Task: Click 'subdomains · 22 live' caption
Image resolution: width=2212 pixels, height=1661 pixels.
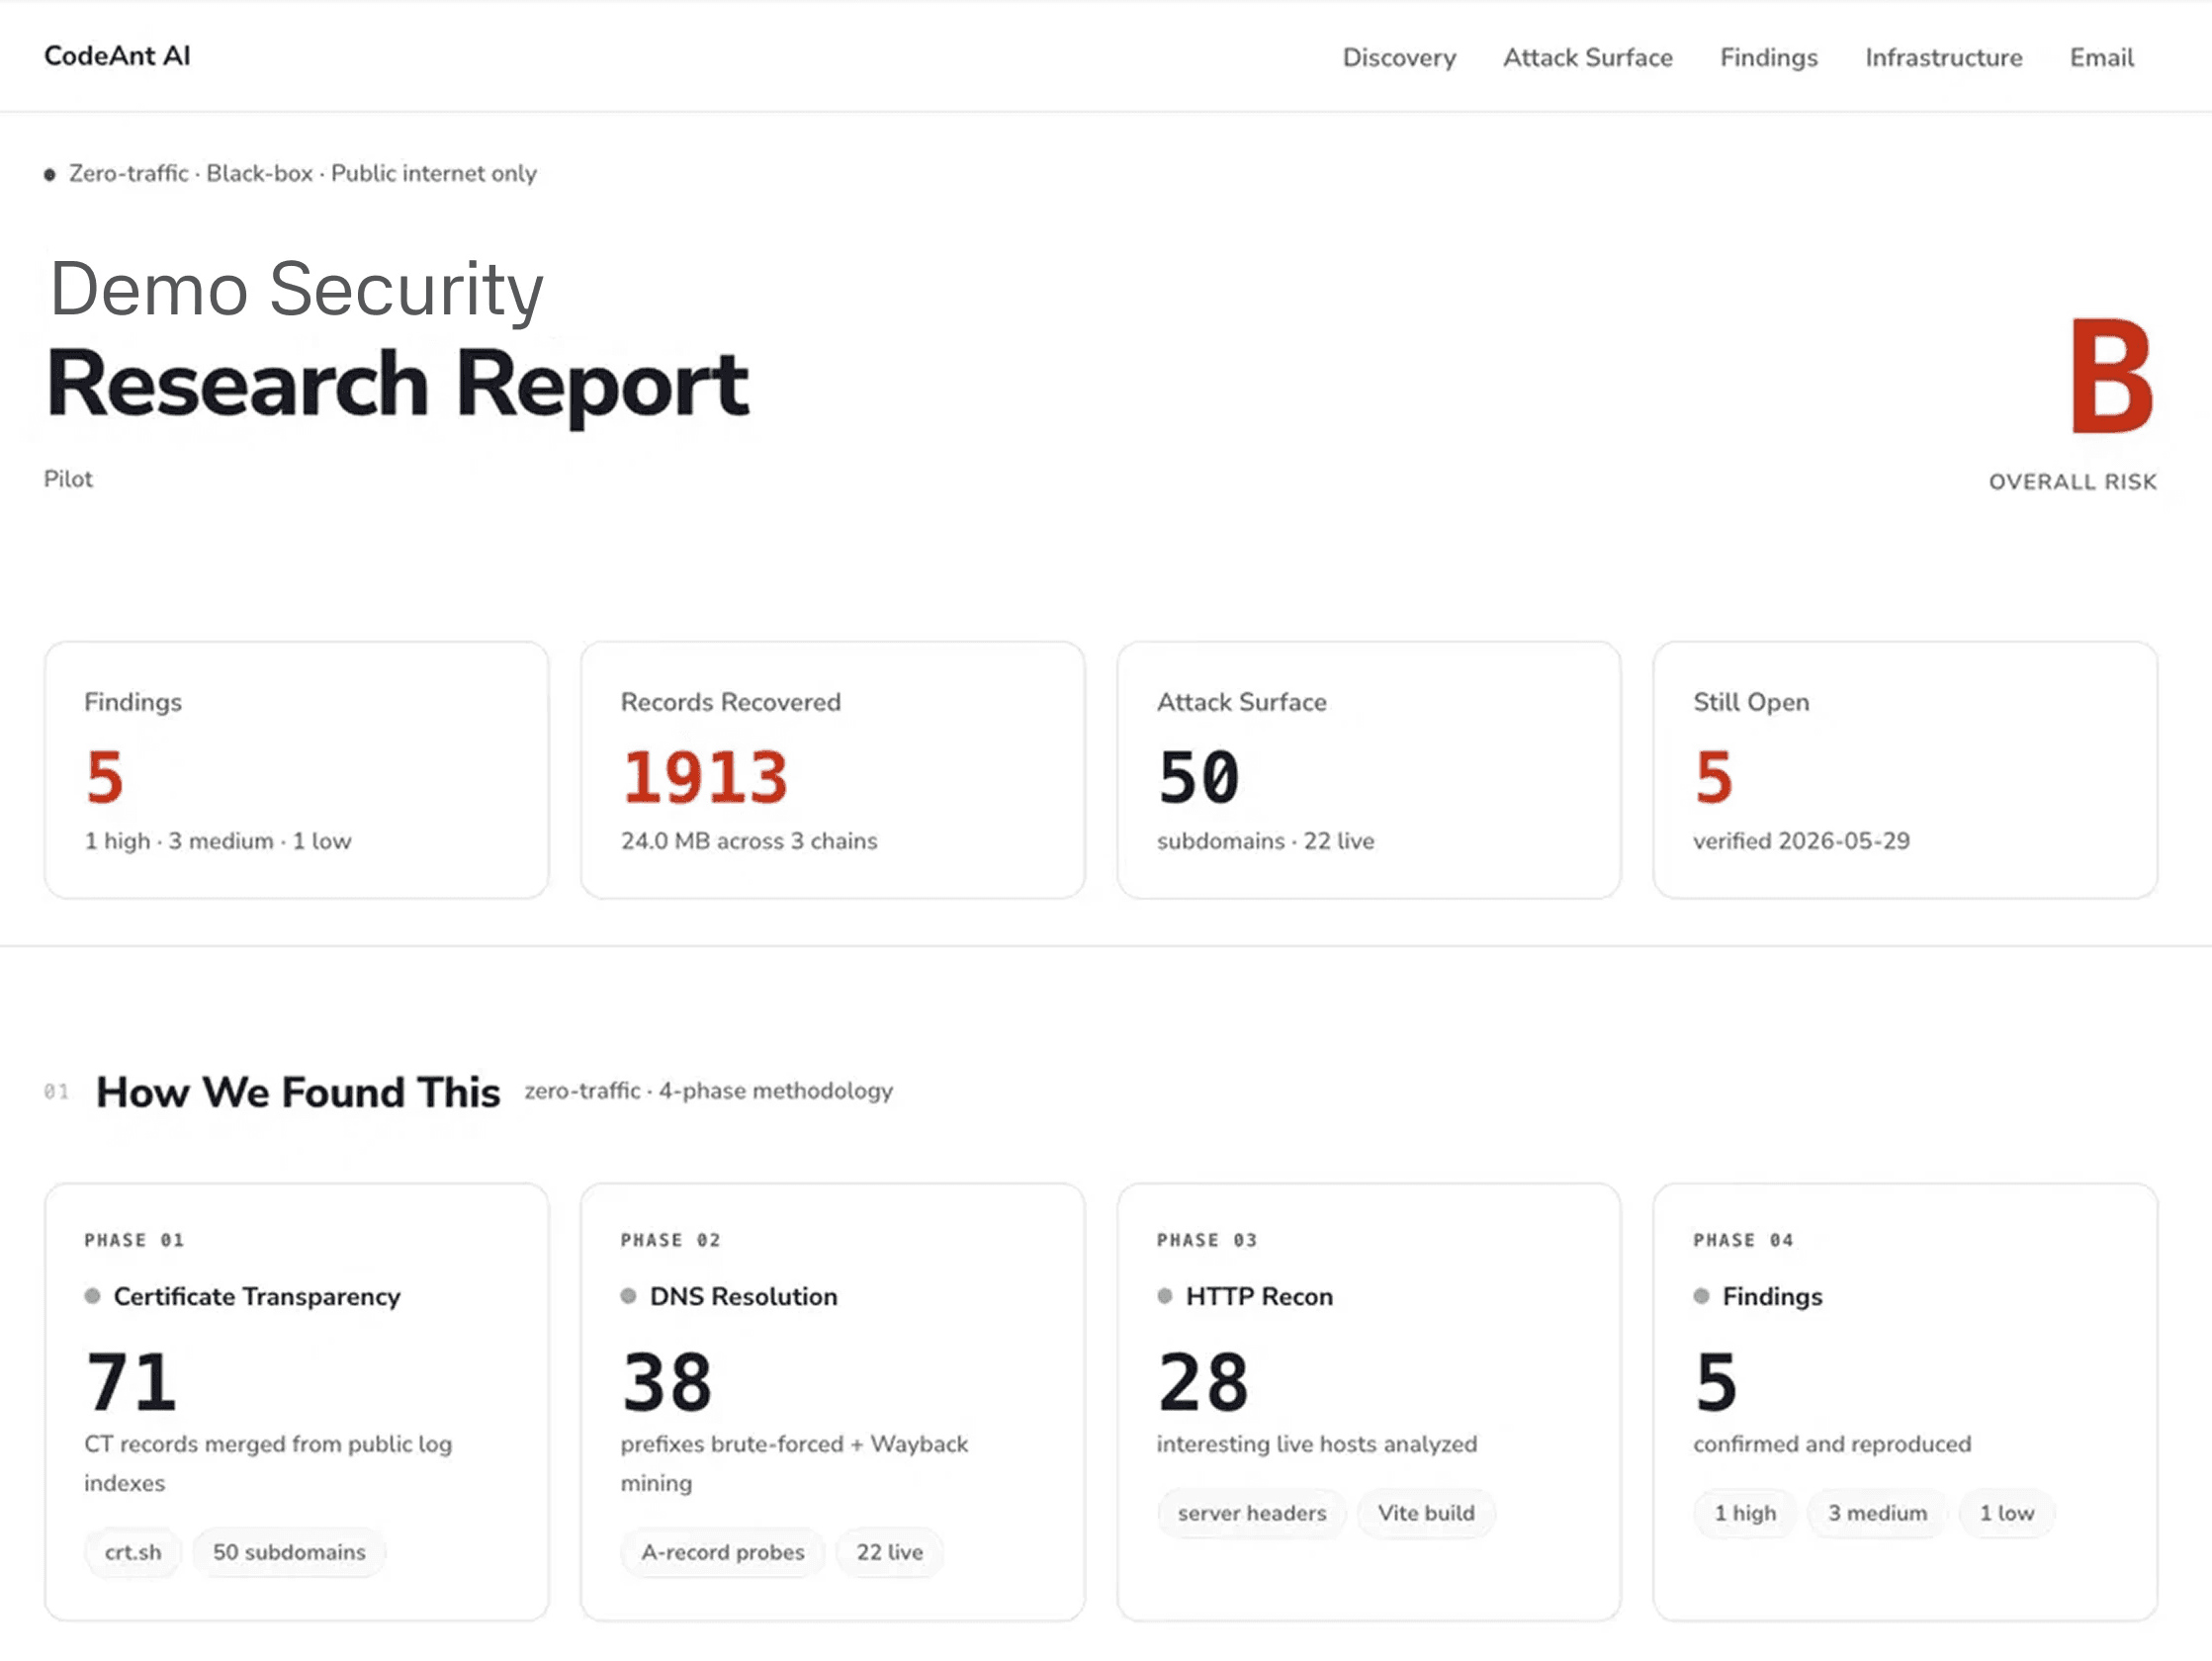Action: click(x=1266, y=841)
